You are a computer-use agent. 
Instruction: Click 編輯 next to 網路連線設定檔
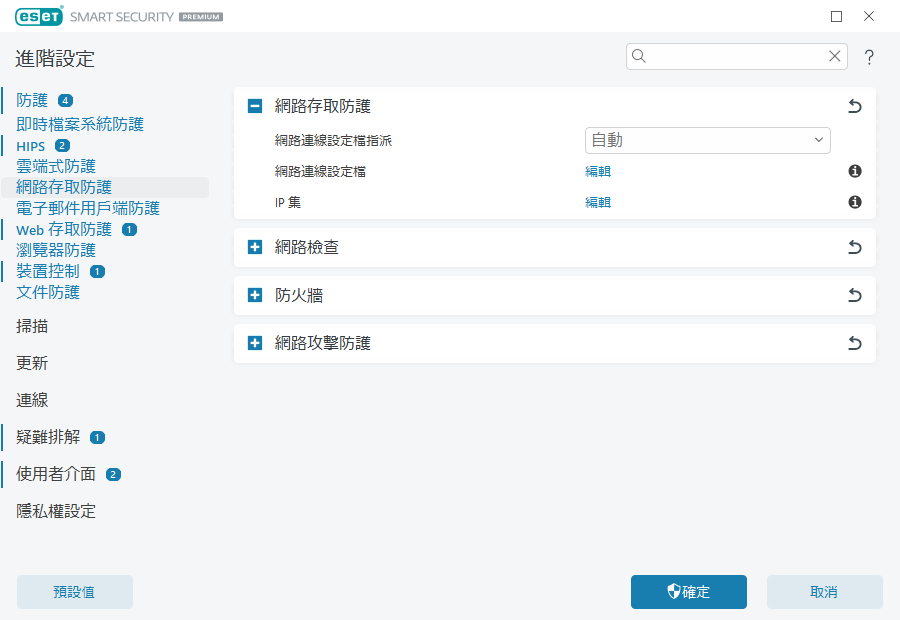[x=597, y=171]
